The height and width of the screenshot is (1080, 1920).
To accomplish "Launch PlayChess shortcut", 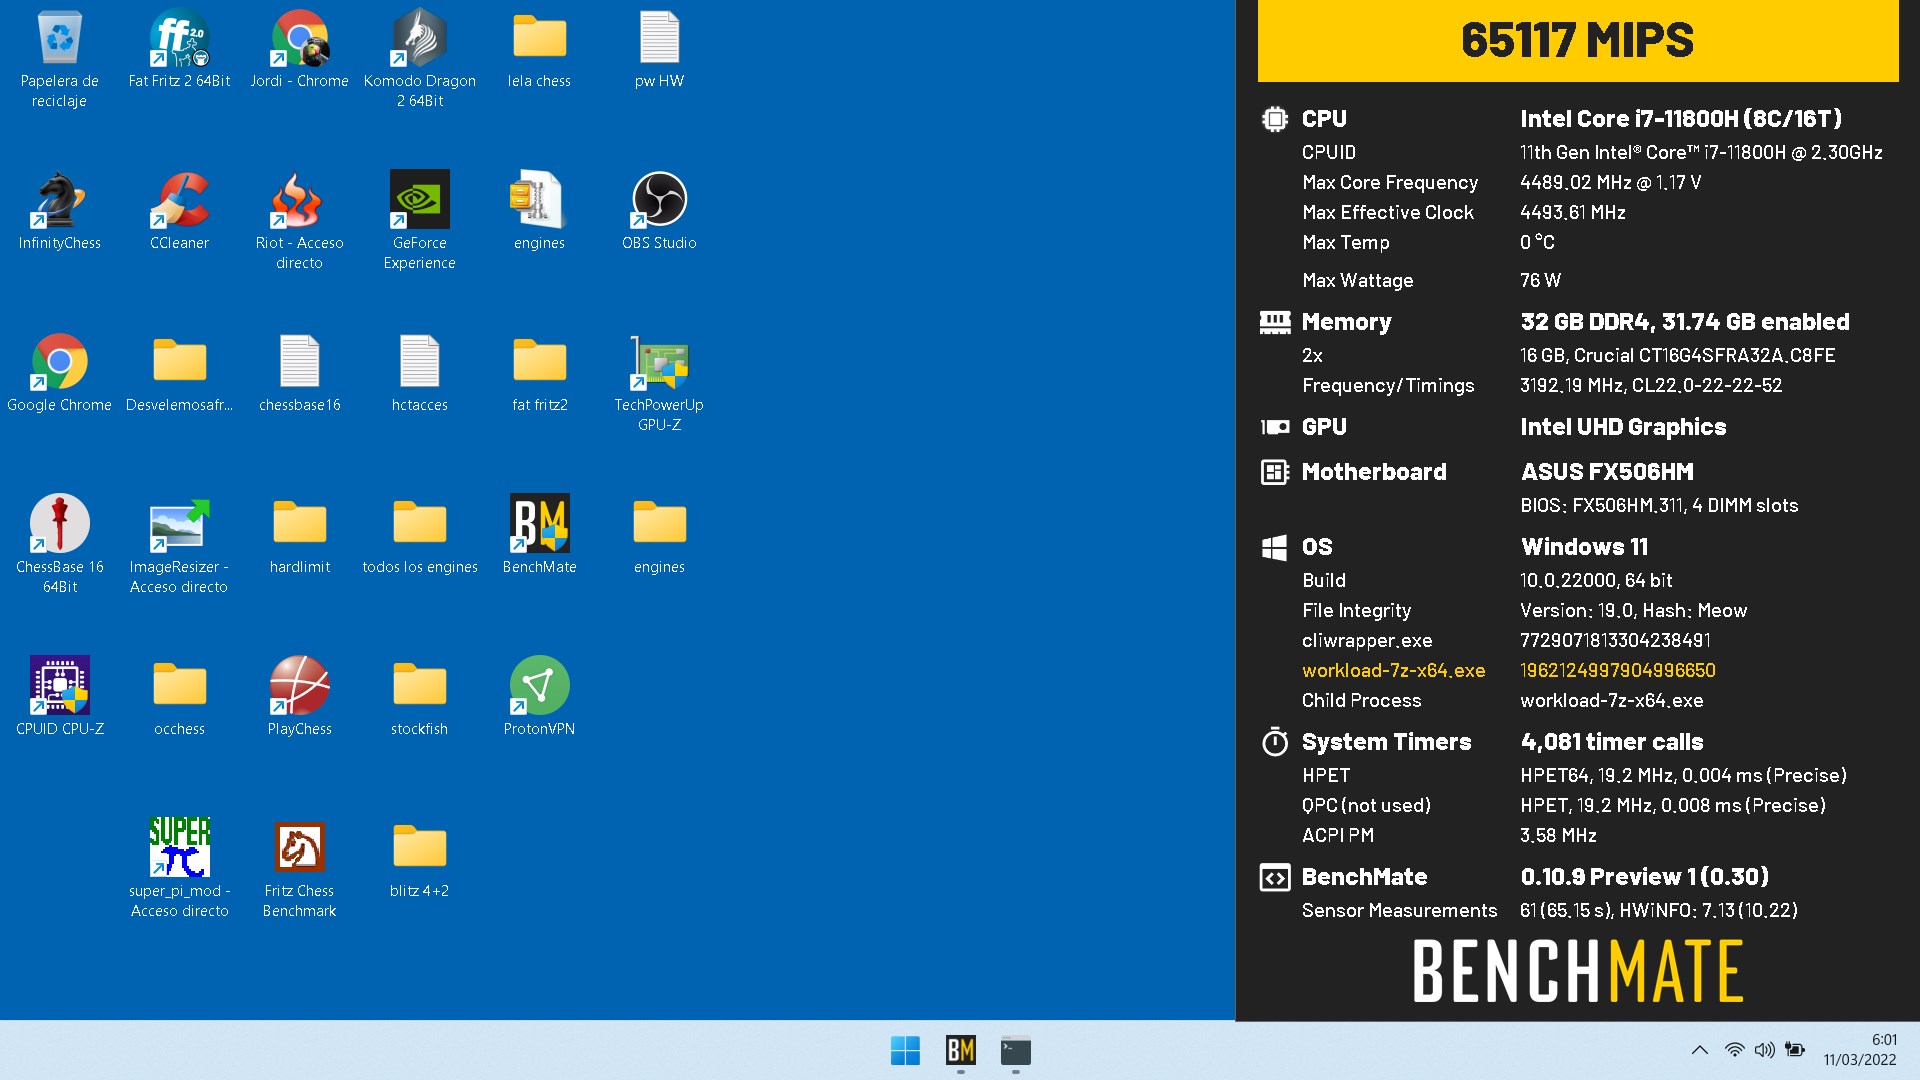I will coord(299,696).
